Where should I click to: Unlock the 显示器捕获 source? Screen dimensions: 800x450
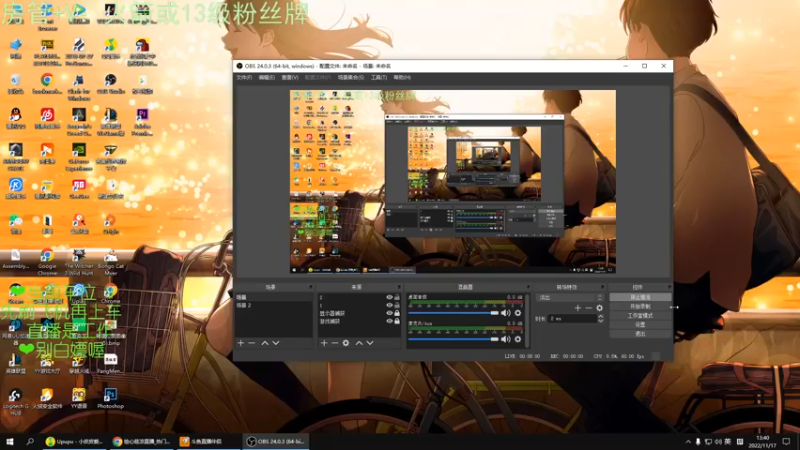(397, 313)
